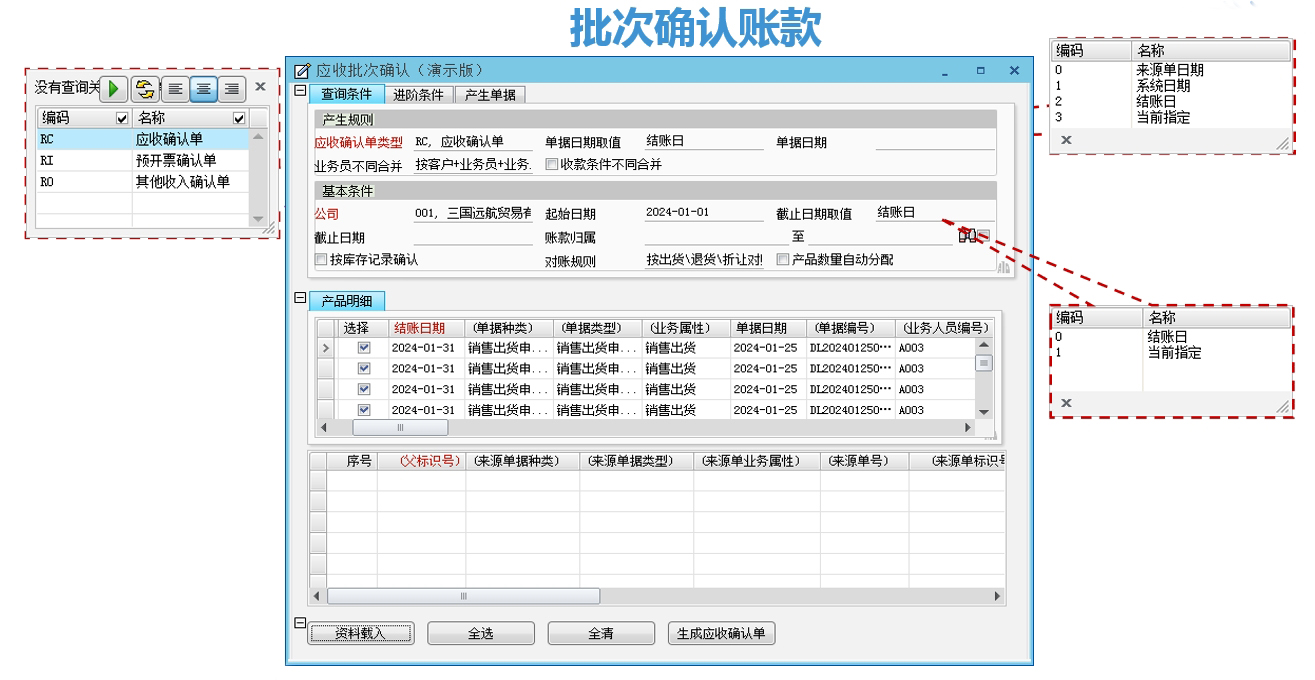Choose 当前指定 in the two-option popup
This screenshot has height=680, width=1315.
pyautogui.click(x=1175, y=353)
